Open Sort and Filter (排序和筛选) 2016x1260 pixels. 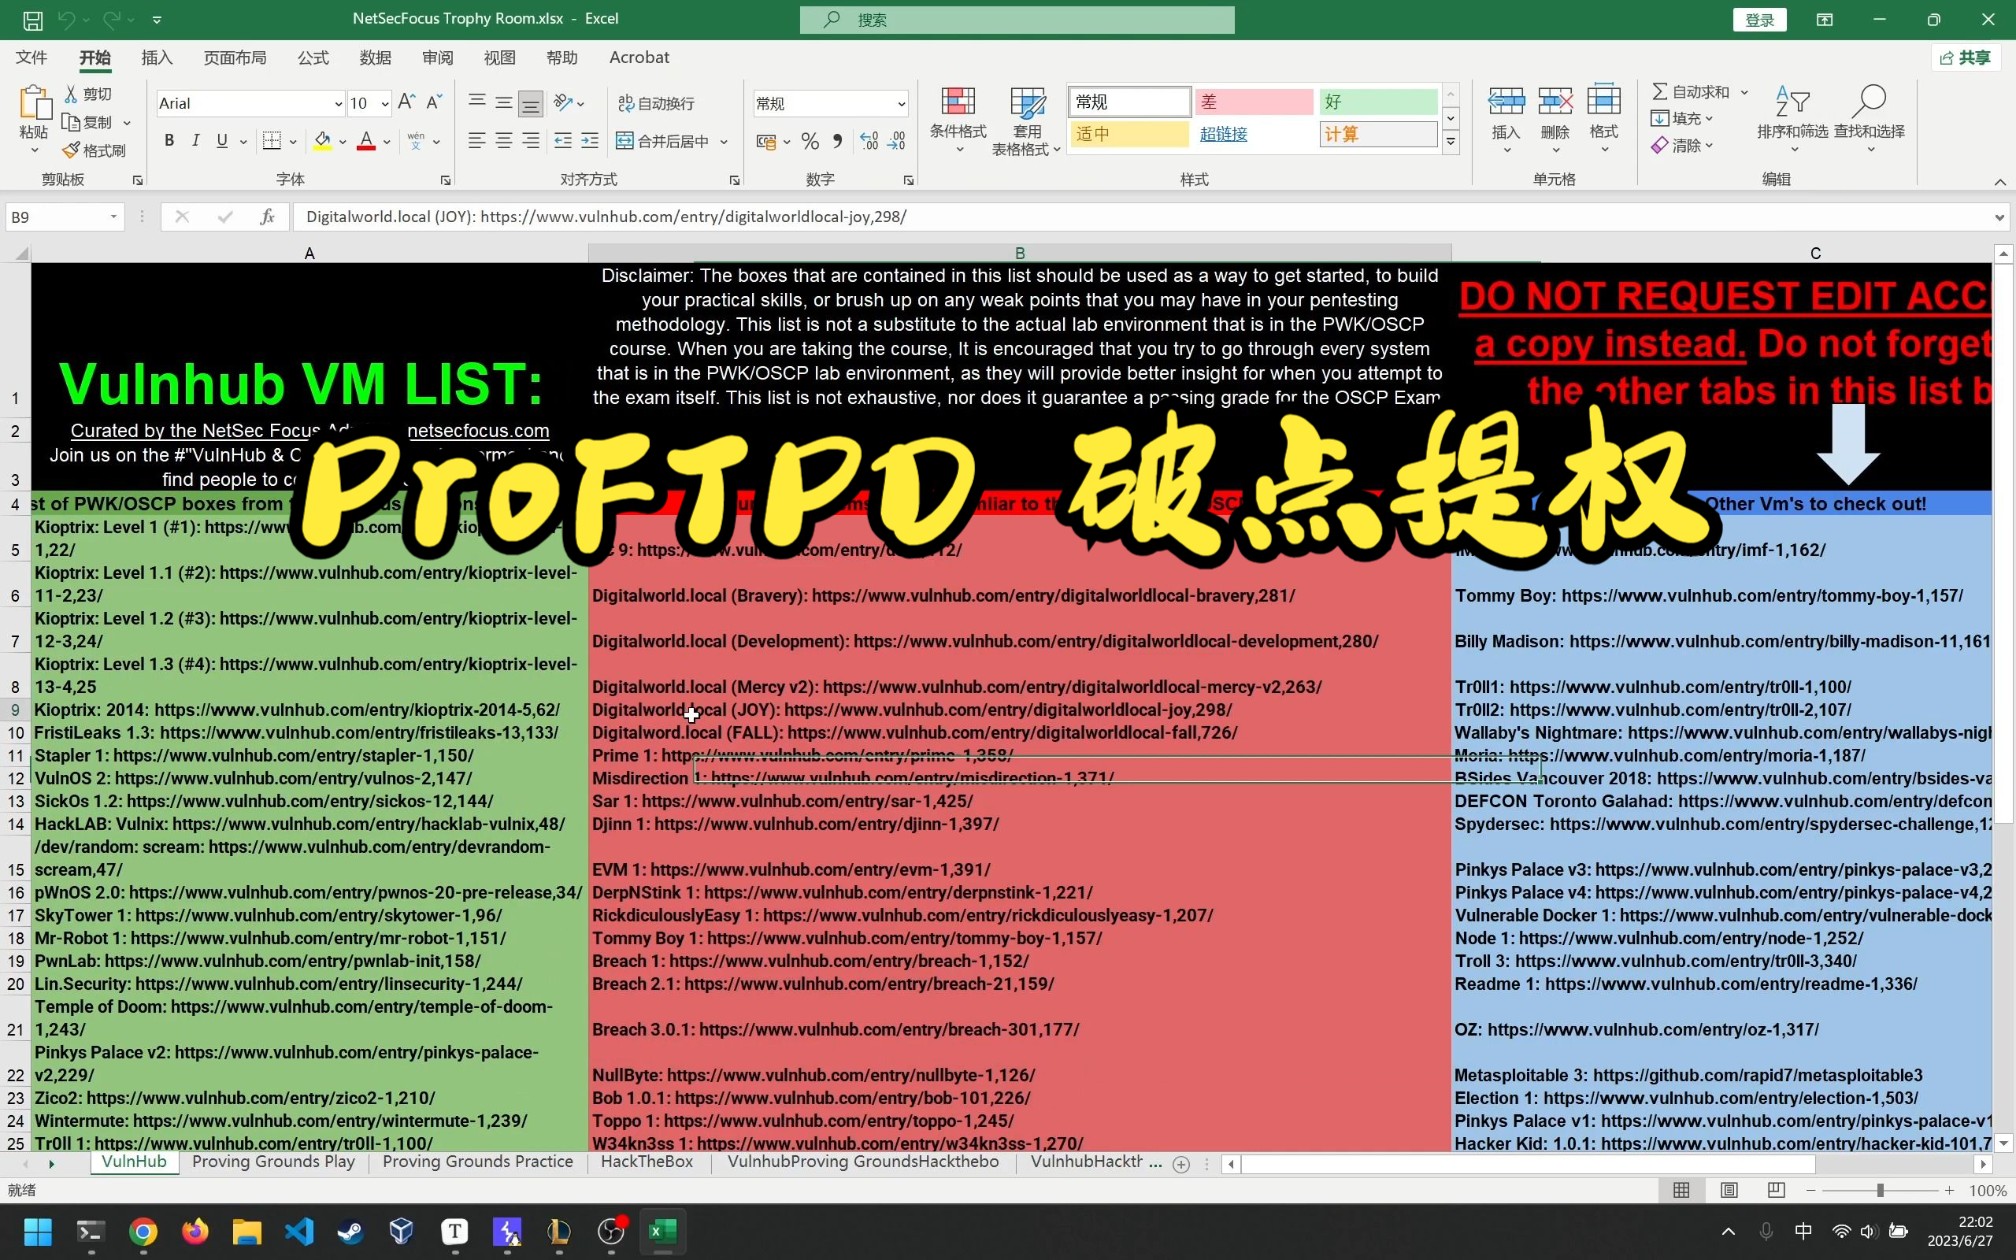(x=1792, y=118)
